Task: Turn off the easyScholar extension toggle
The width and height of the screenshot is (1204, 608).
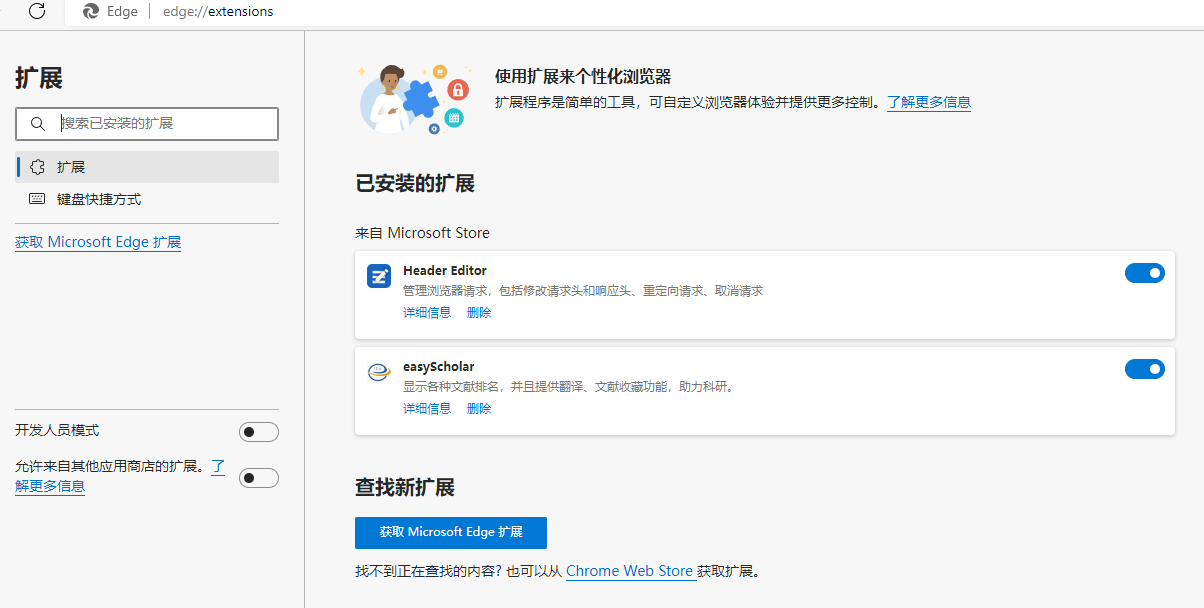Action: 1144,368
